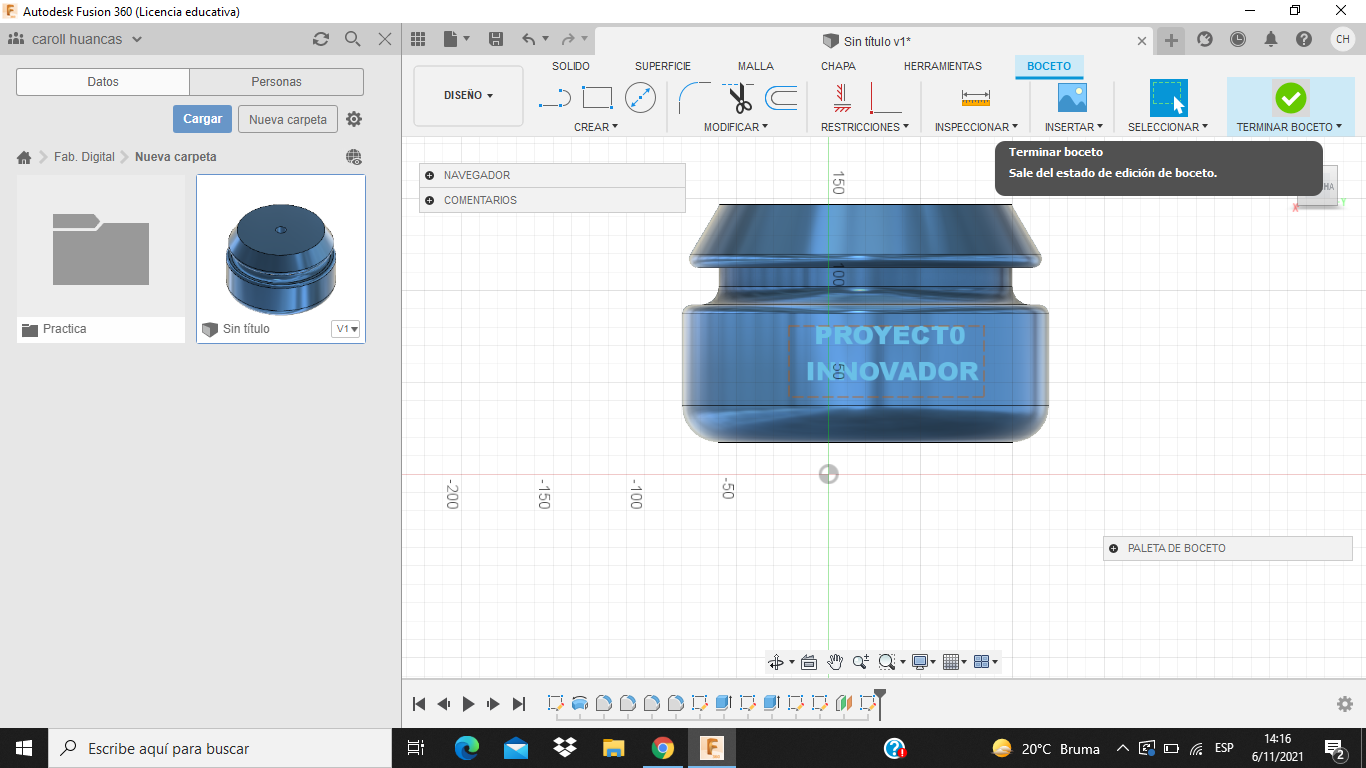
Task: Switch to the SOLIDO tab
Action: point(571,66)
